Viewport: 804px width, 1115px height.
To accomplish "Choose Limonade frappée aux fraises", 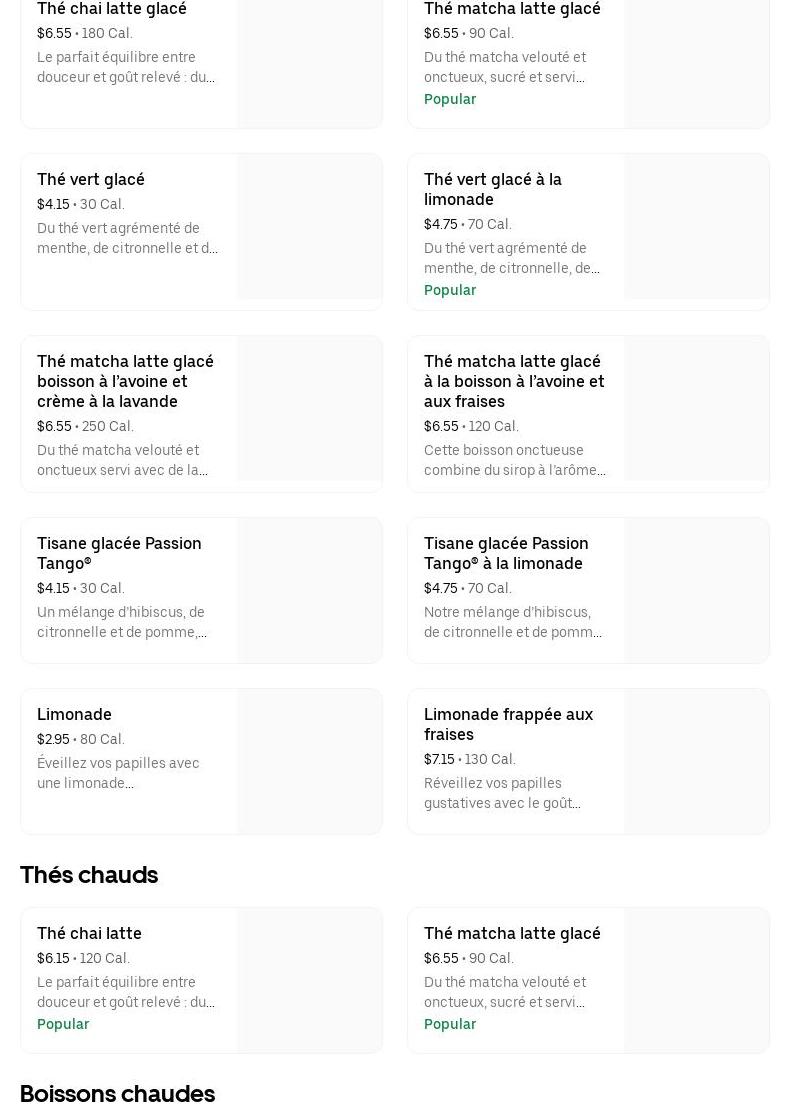I will [x=508, y=724].
